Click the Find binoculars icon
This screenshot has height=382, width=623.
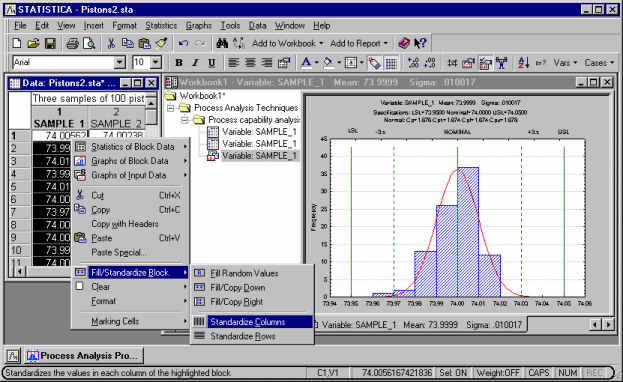tap(222, 43)
